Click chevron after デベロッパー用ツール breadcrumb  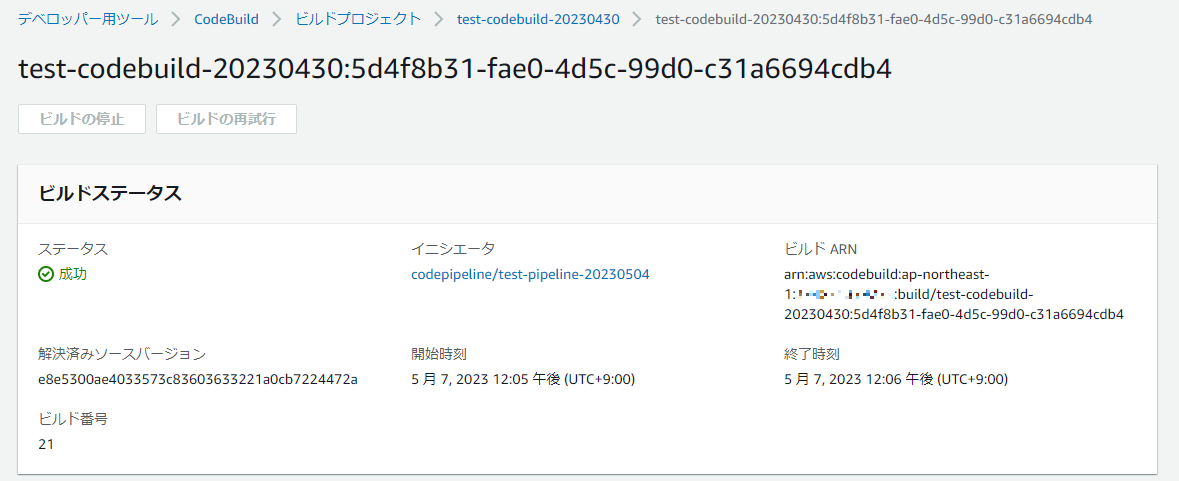[176, 20]
